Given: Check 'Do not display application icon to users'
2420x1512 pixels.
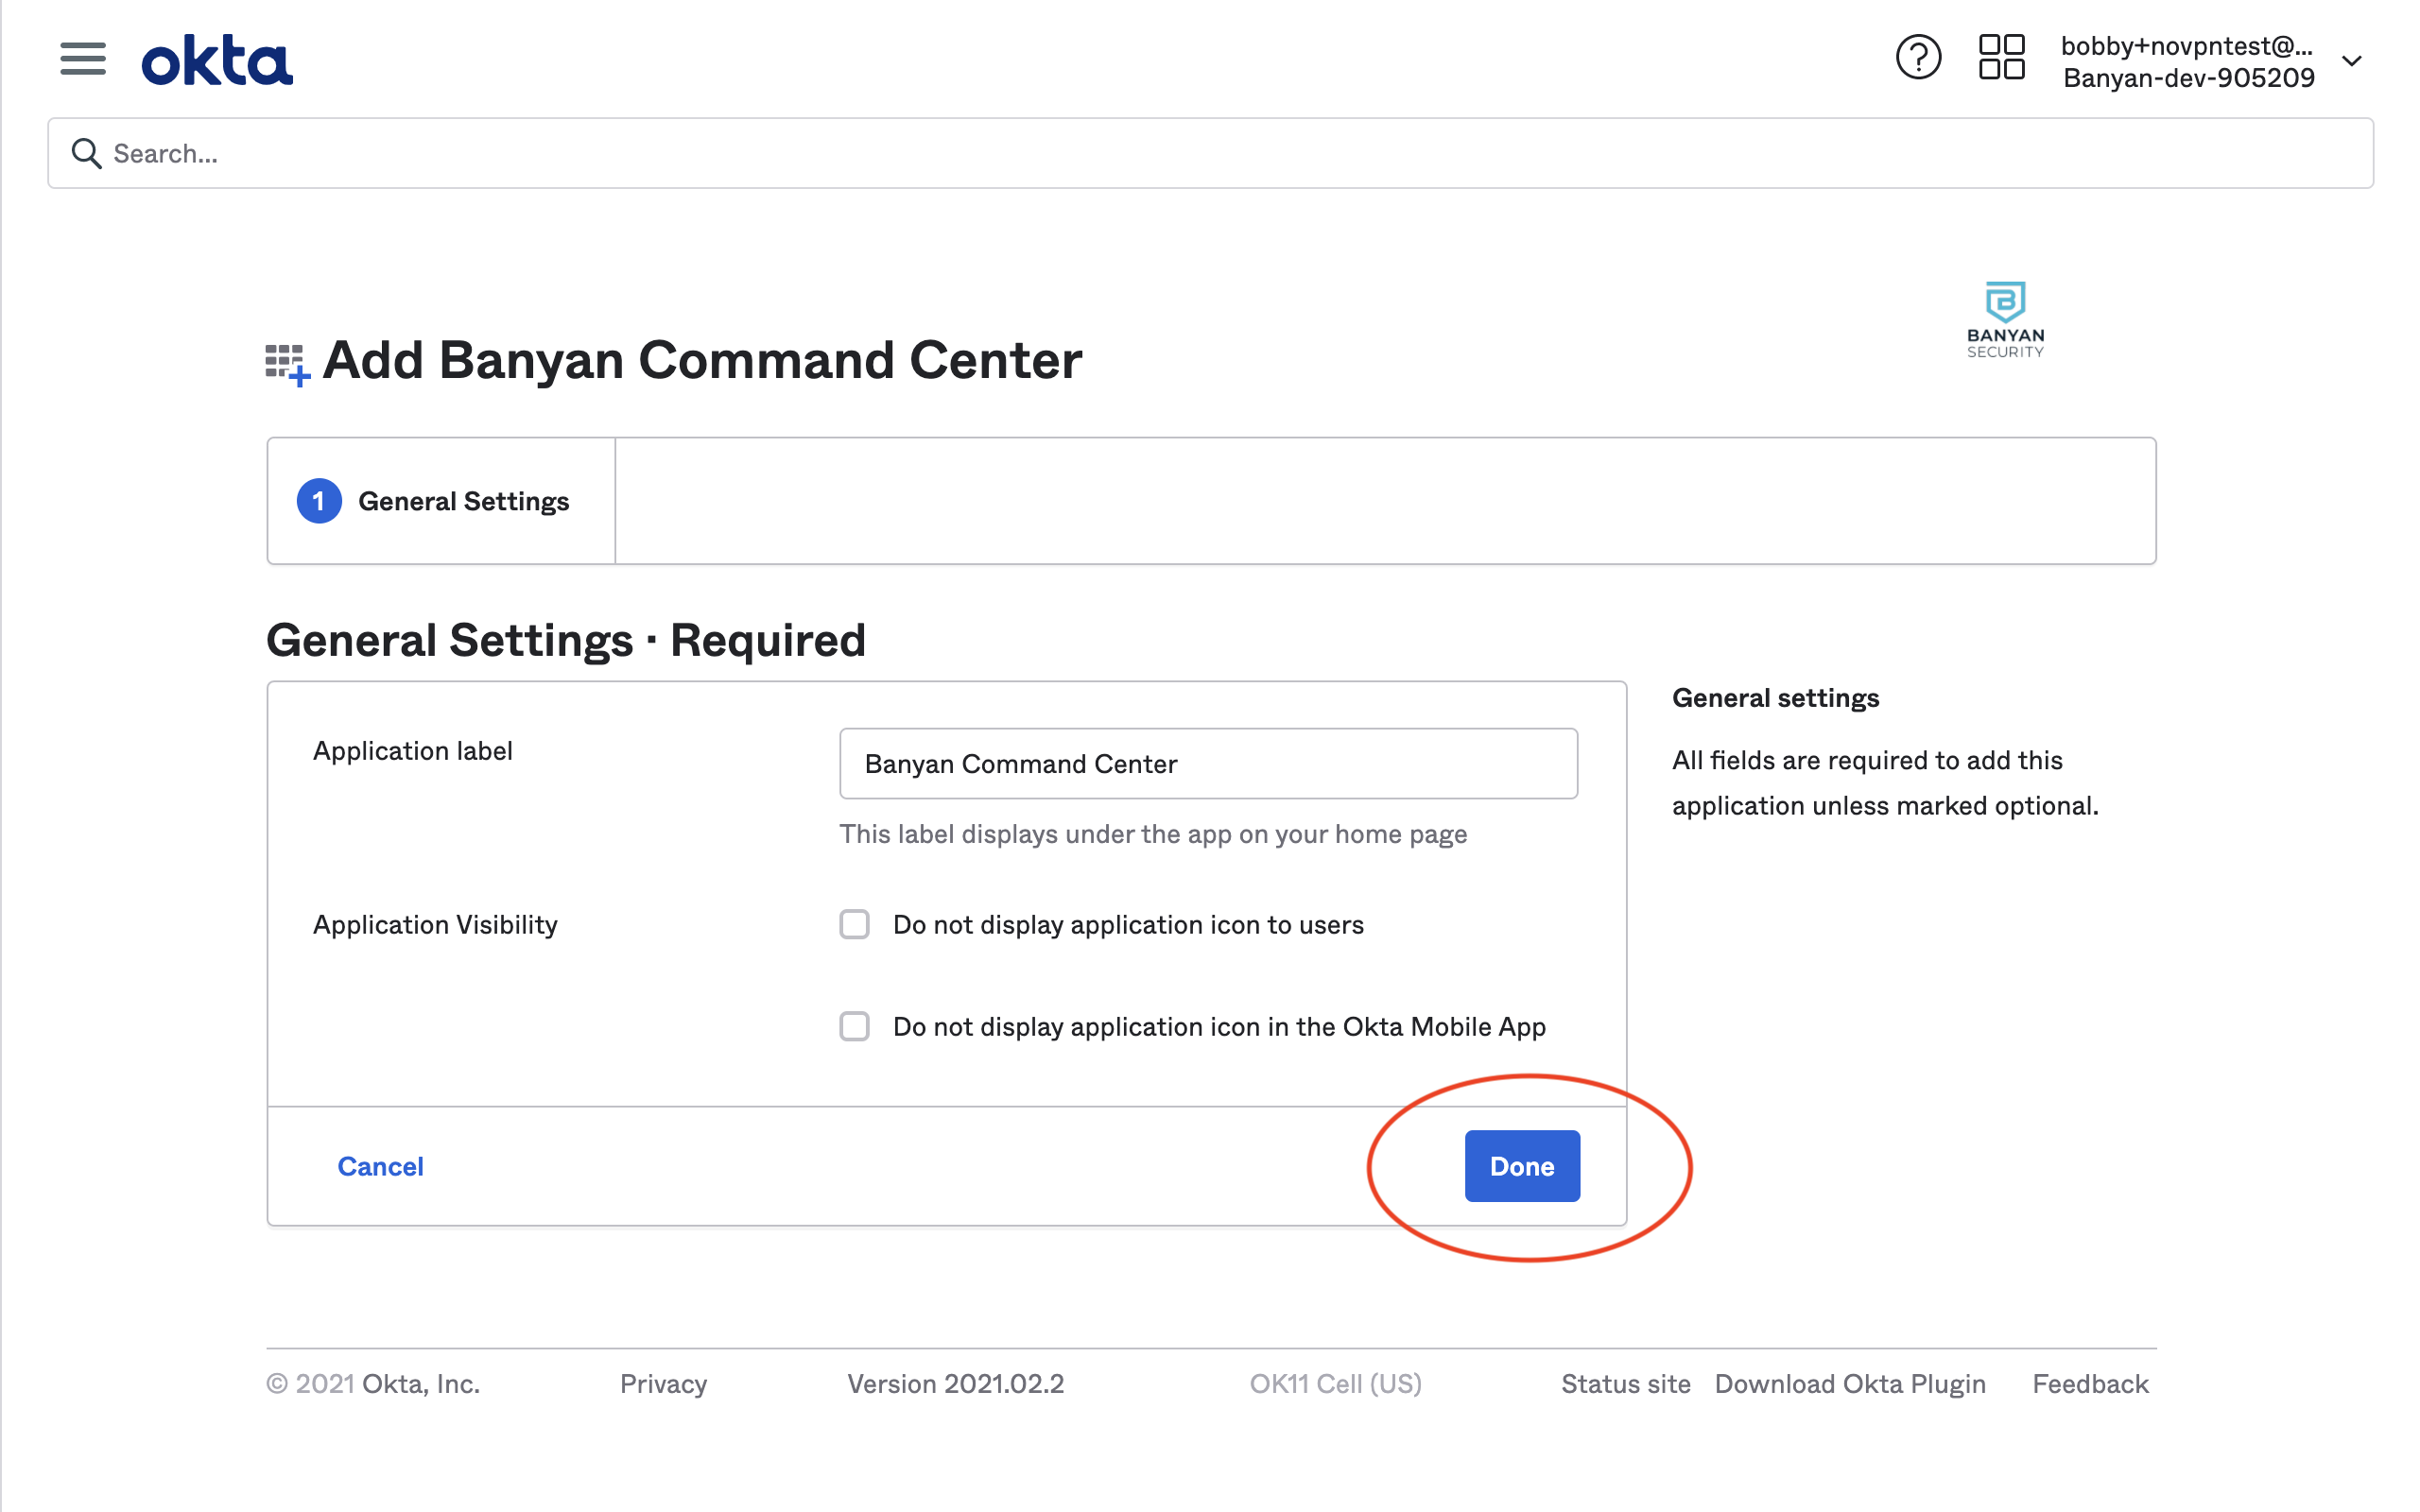Looking at the screenshot, I should click(854, 924).
